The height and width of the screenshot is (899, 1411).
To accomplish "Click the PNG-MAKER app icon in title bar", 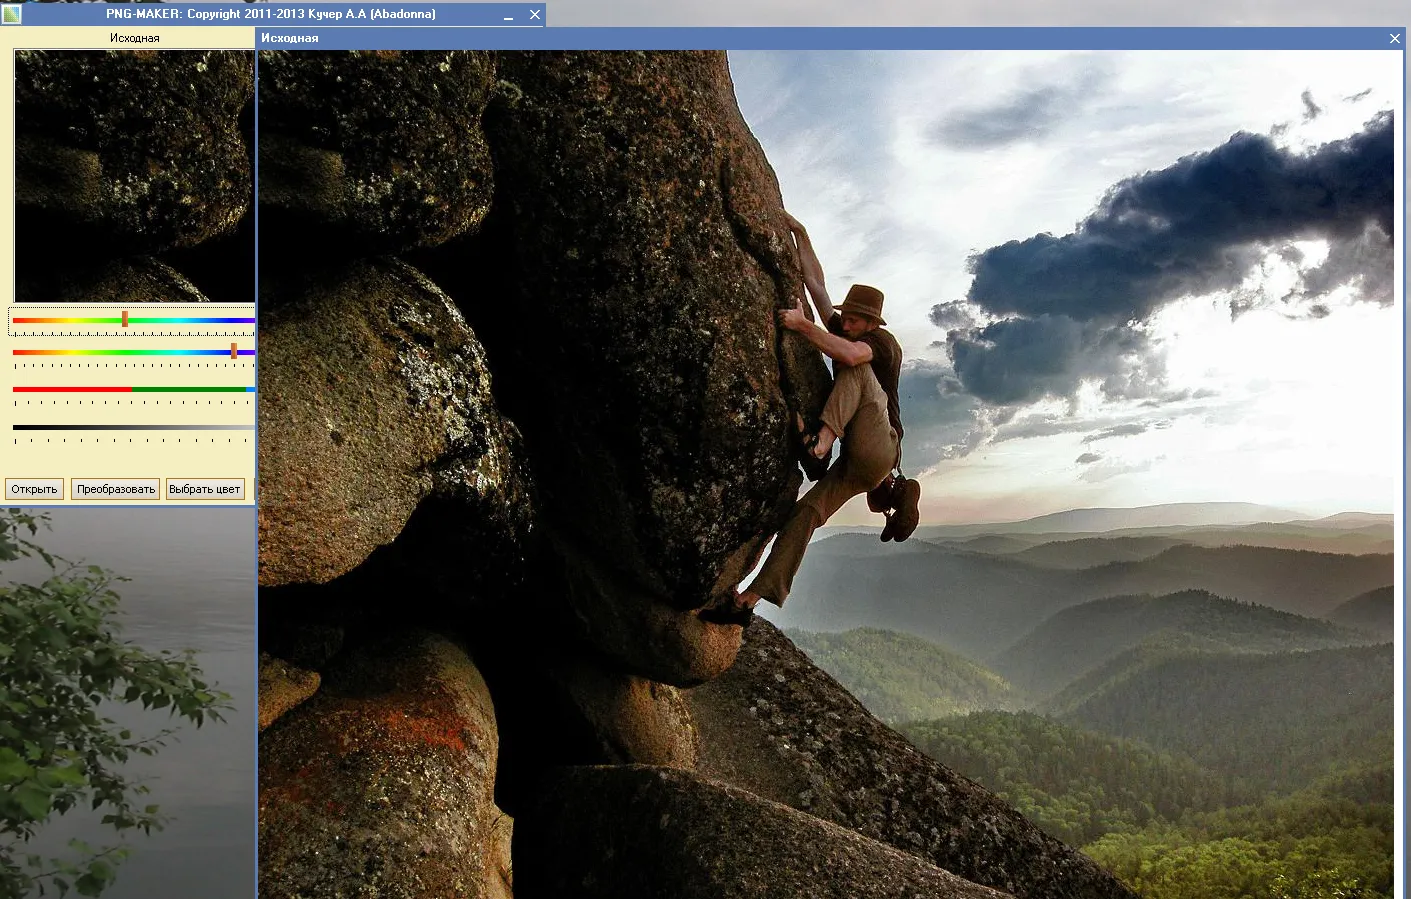I will click(x=11, y=14).
